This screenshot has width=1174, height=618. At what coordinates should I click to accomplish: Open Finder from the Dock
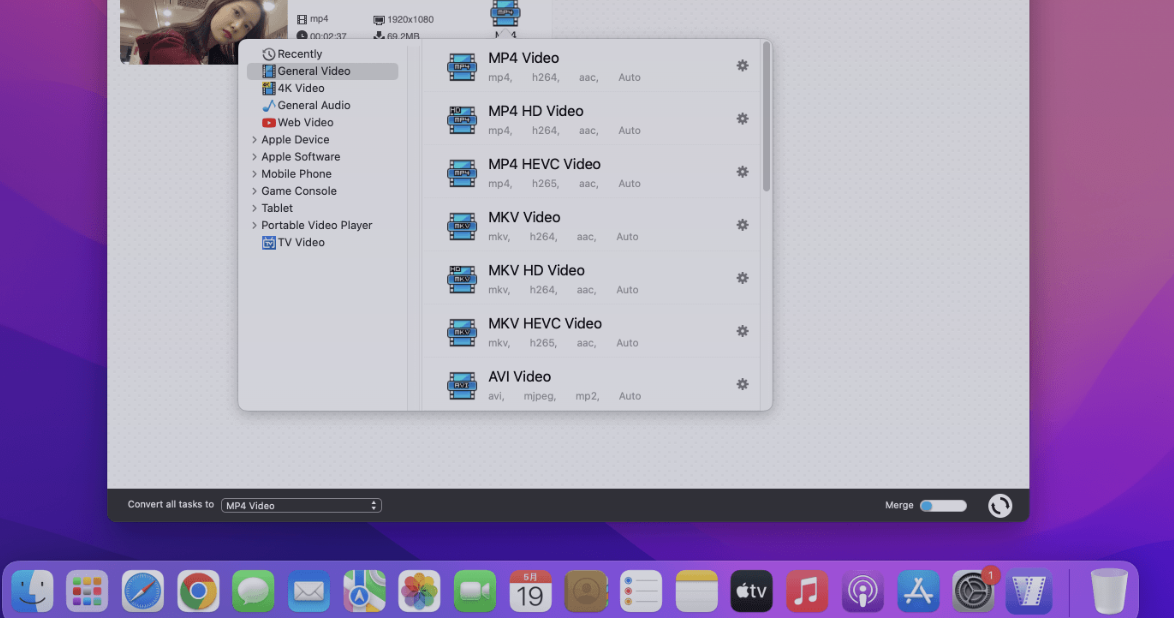point(32,591)
